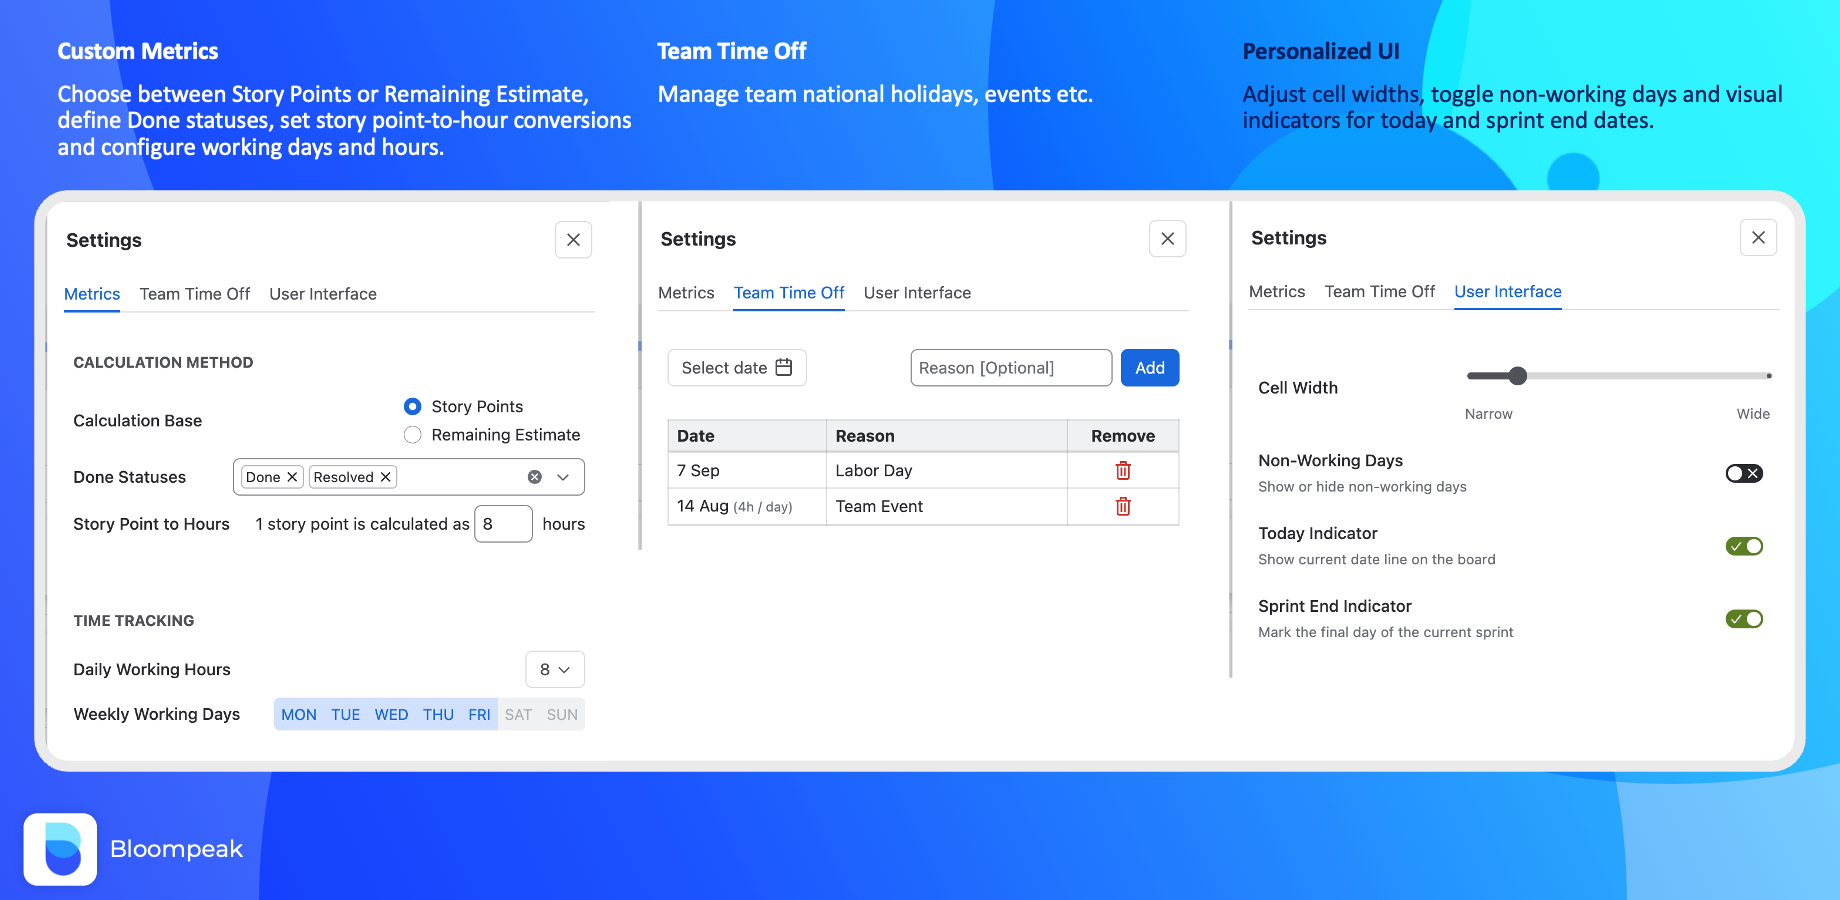Open User Interface tab in left panel

tap(323, 294)
